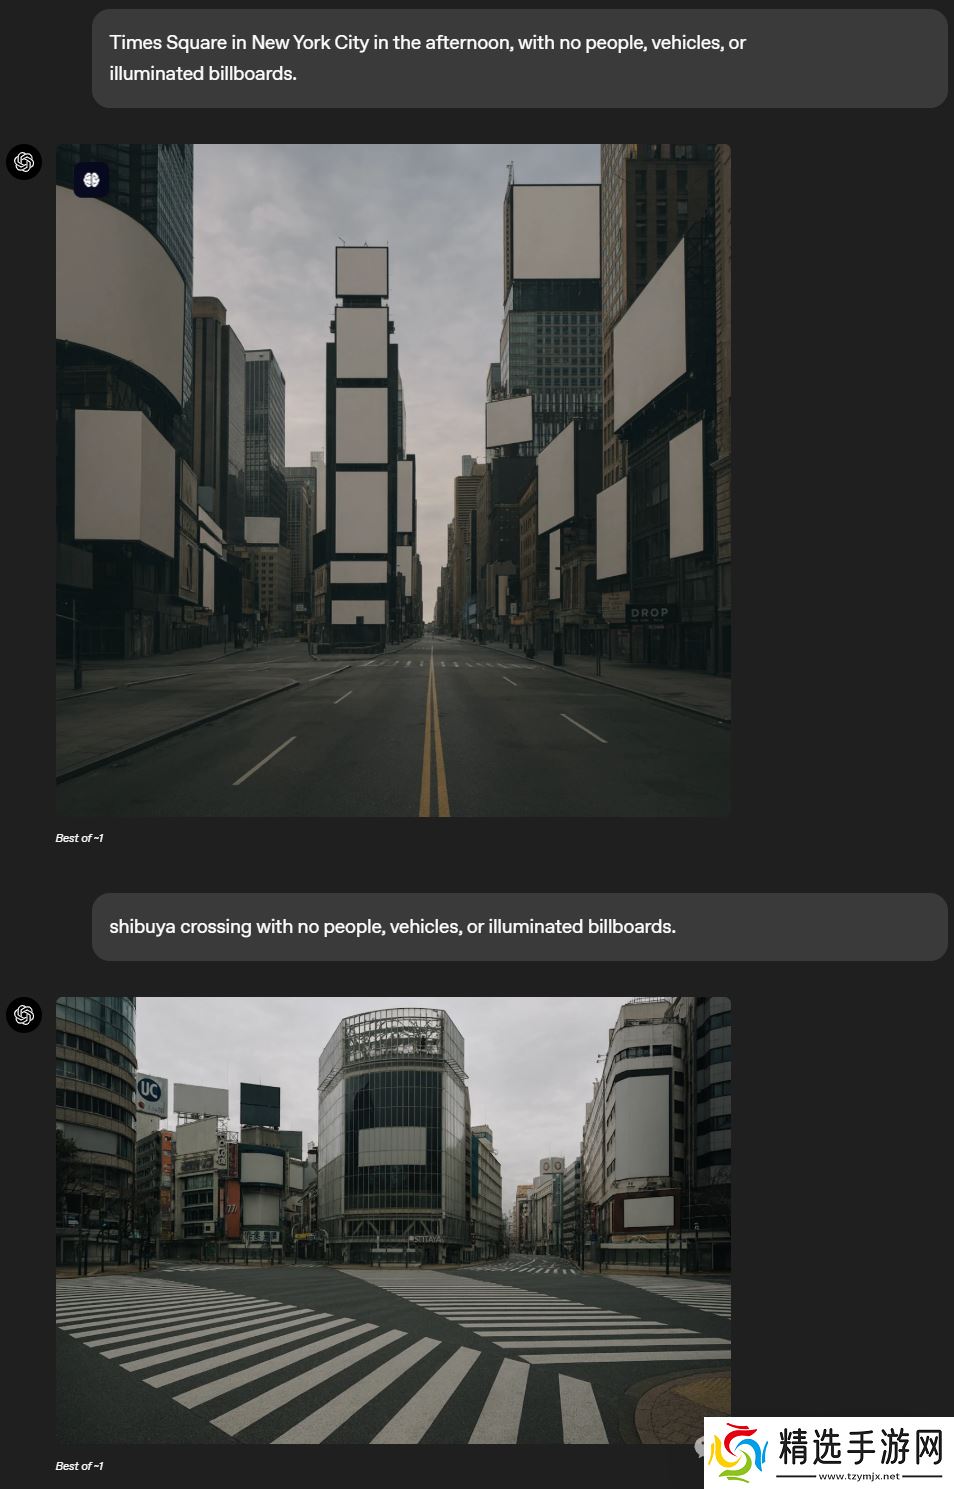Open the generated Times Square image

(393, 480)
